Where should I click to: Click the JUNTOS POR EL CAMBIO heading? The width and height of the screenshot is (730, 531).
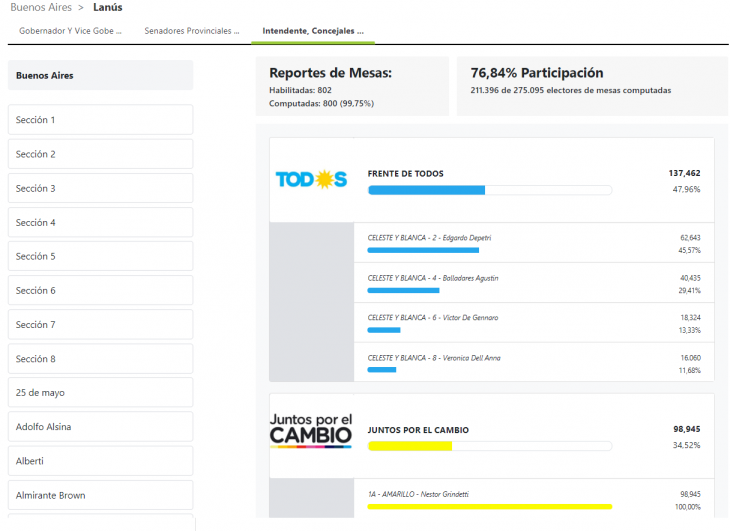pyautogui.click(x=418, y=430)
